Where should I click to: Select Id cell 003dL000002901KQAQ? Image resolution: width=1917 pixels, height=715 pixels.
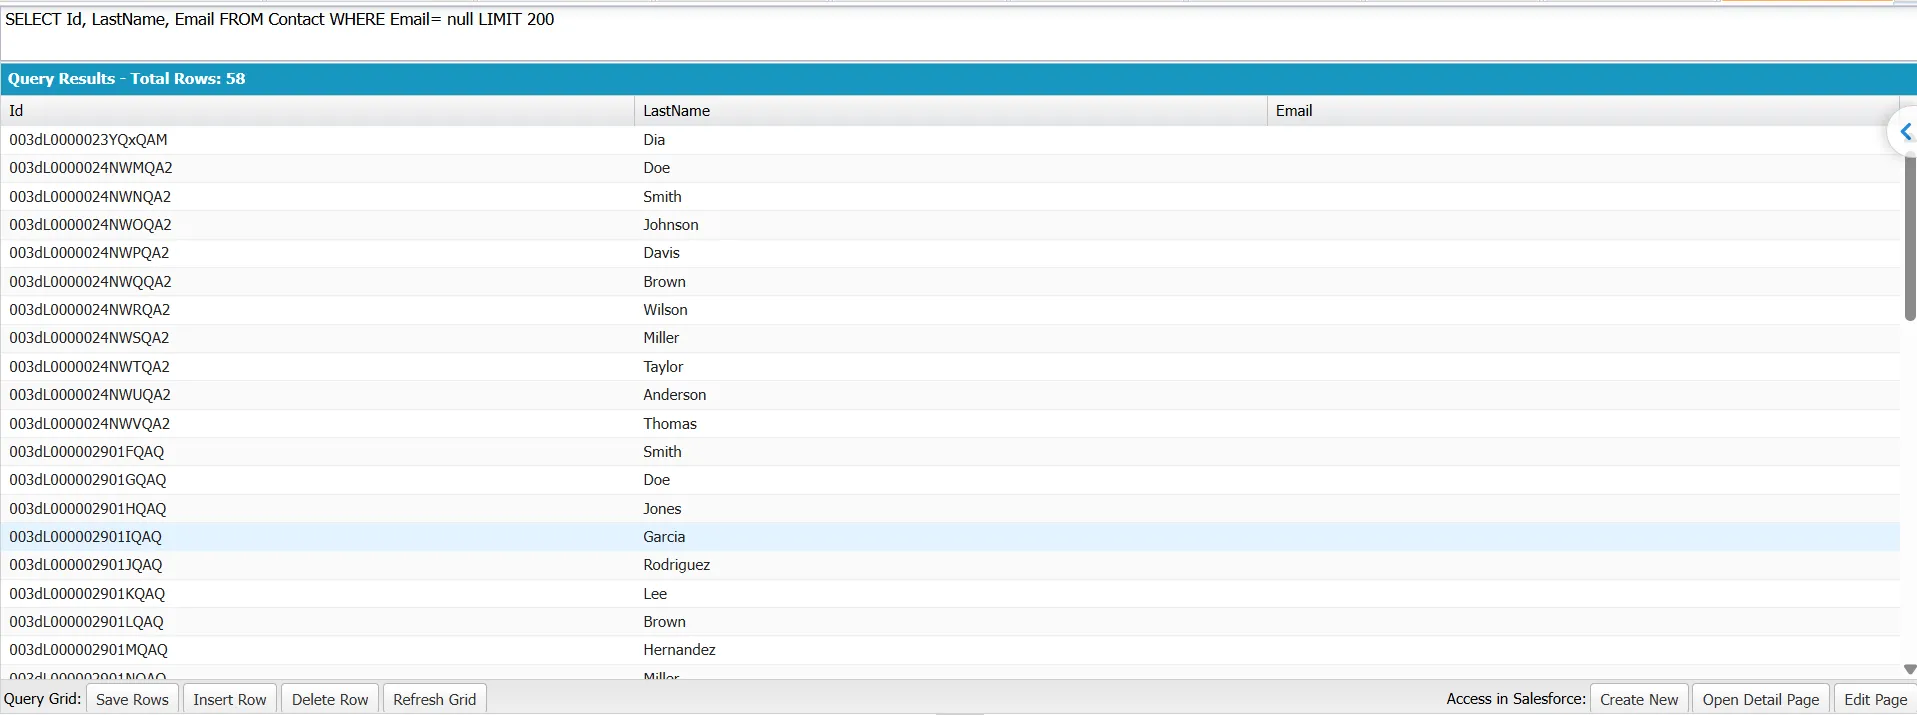[317, 594]
